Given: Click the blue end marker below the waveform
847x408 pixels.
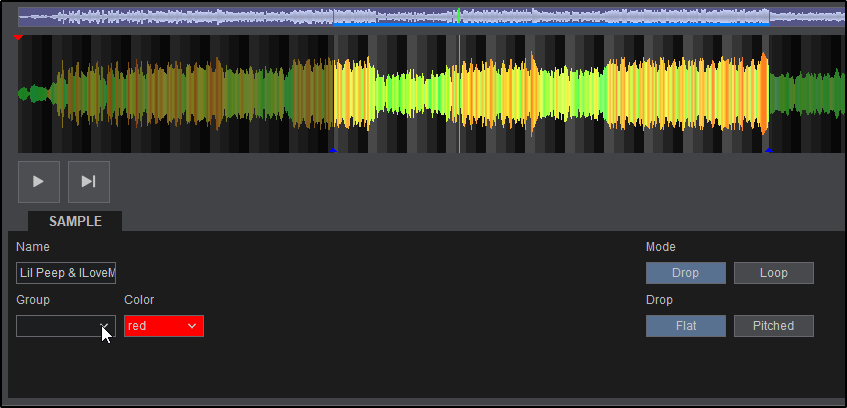Looking at the screenshot, I should 767,150.
